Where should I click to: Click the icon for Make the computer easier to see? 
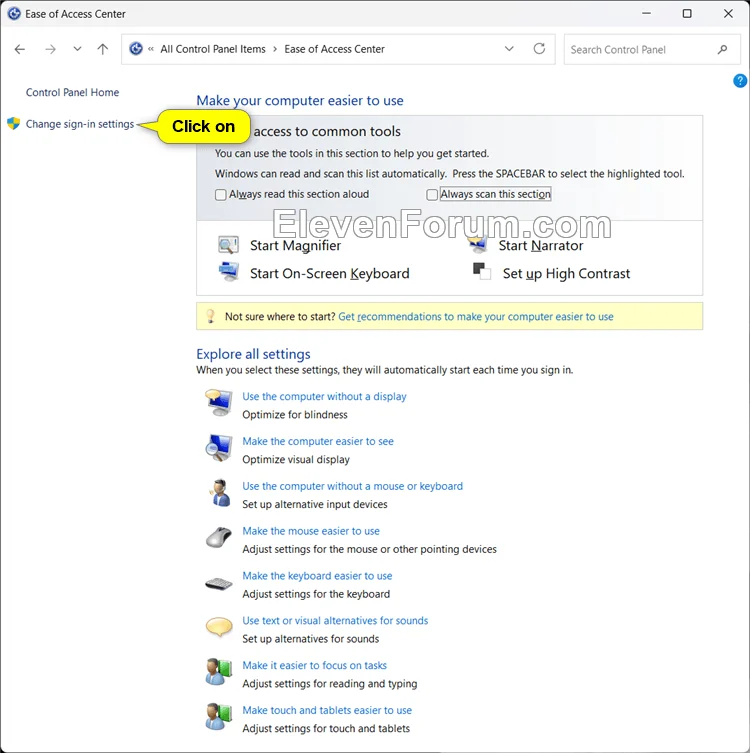pos(219,448)
